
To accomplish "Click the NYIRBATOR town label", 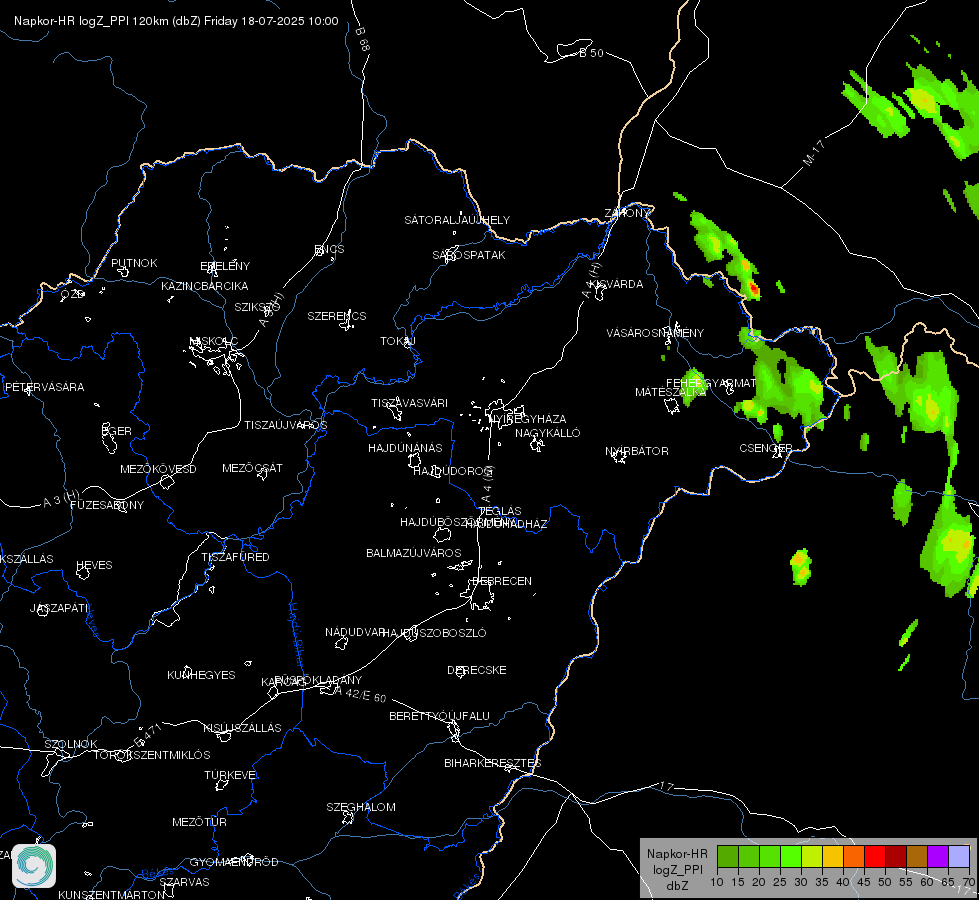I will click(x=637, y=451).
